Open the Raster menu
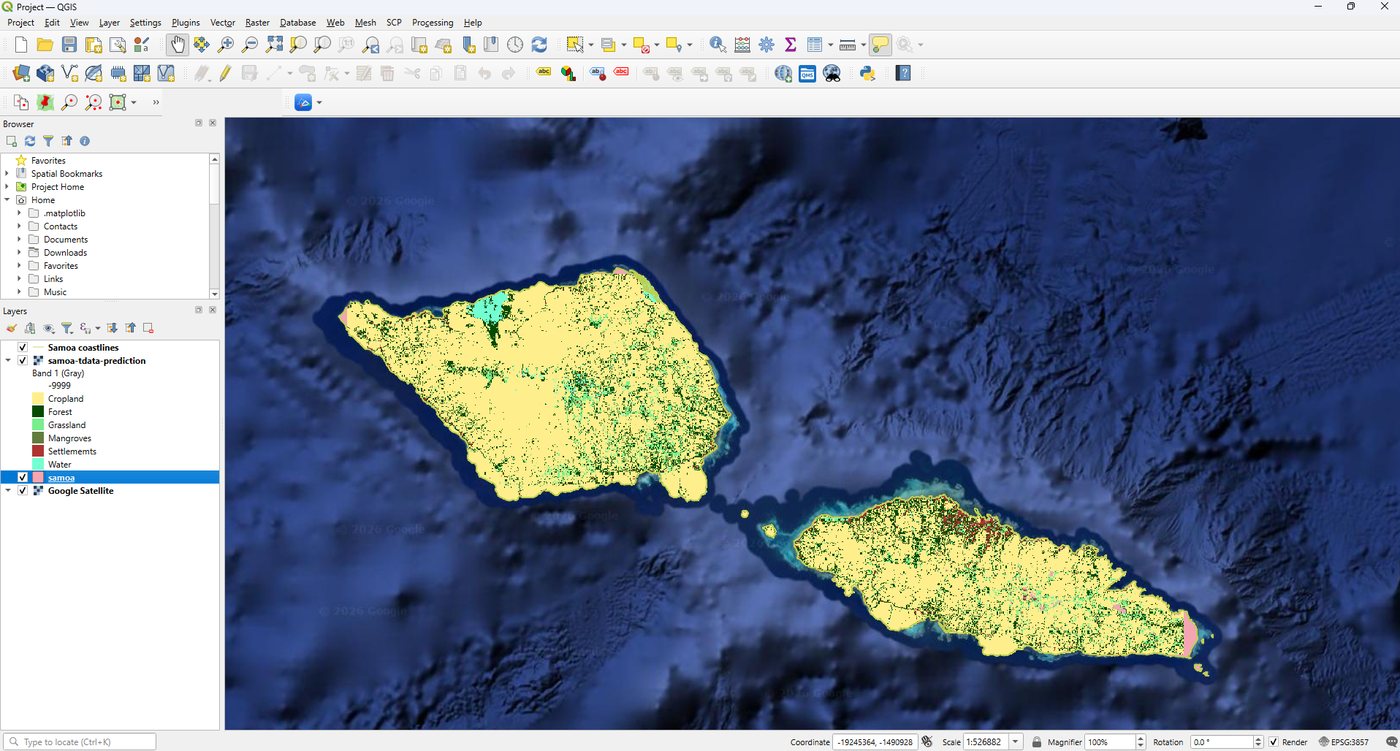The height and width of the screenshot is (751, 1400). 257,22
